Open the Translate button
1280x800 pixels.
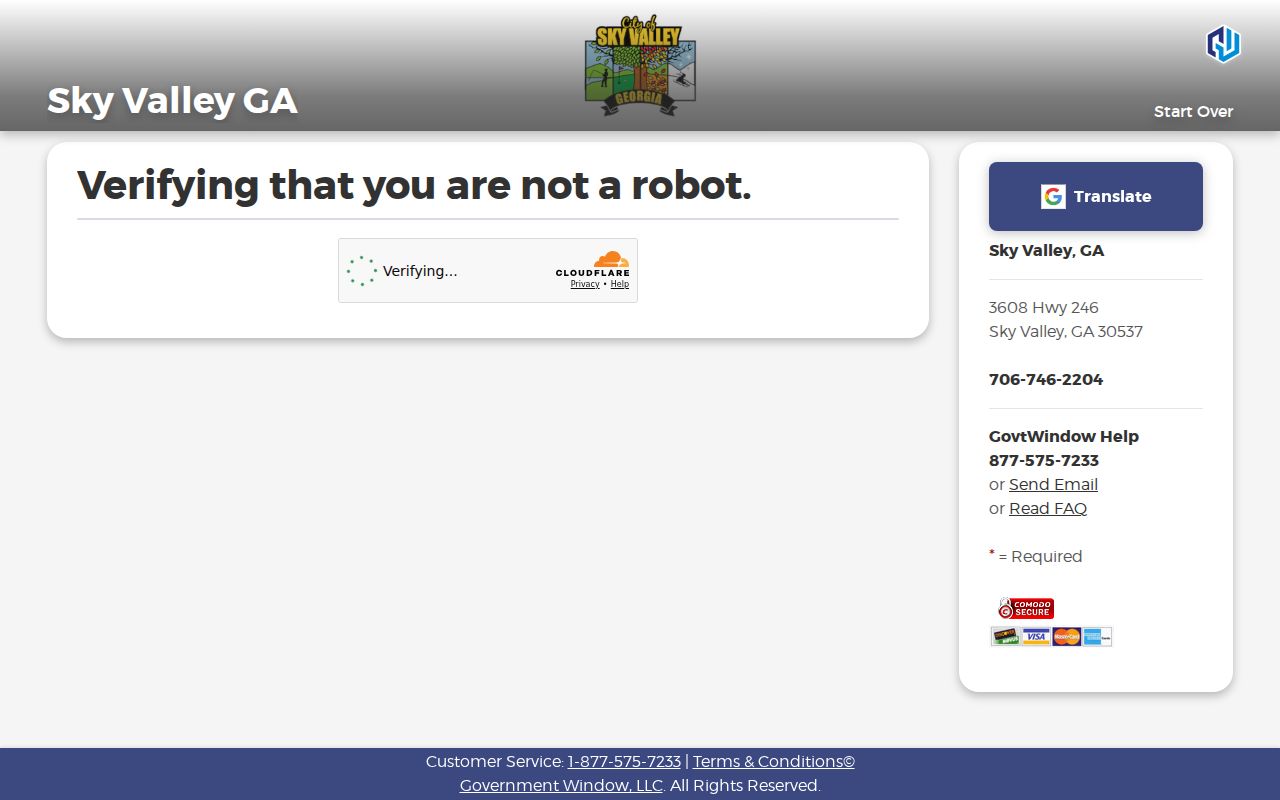point(1096,197)
